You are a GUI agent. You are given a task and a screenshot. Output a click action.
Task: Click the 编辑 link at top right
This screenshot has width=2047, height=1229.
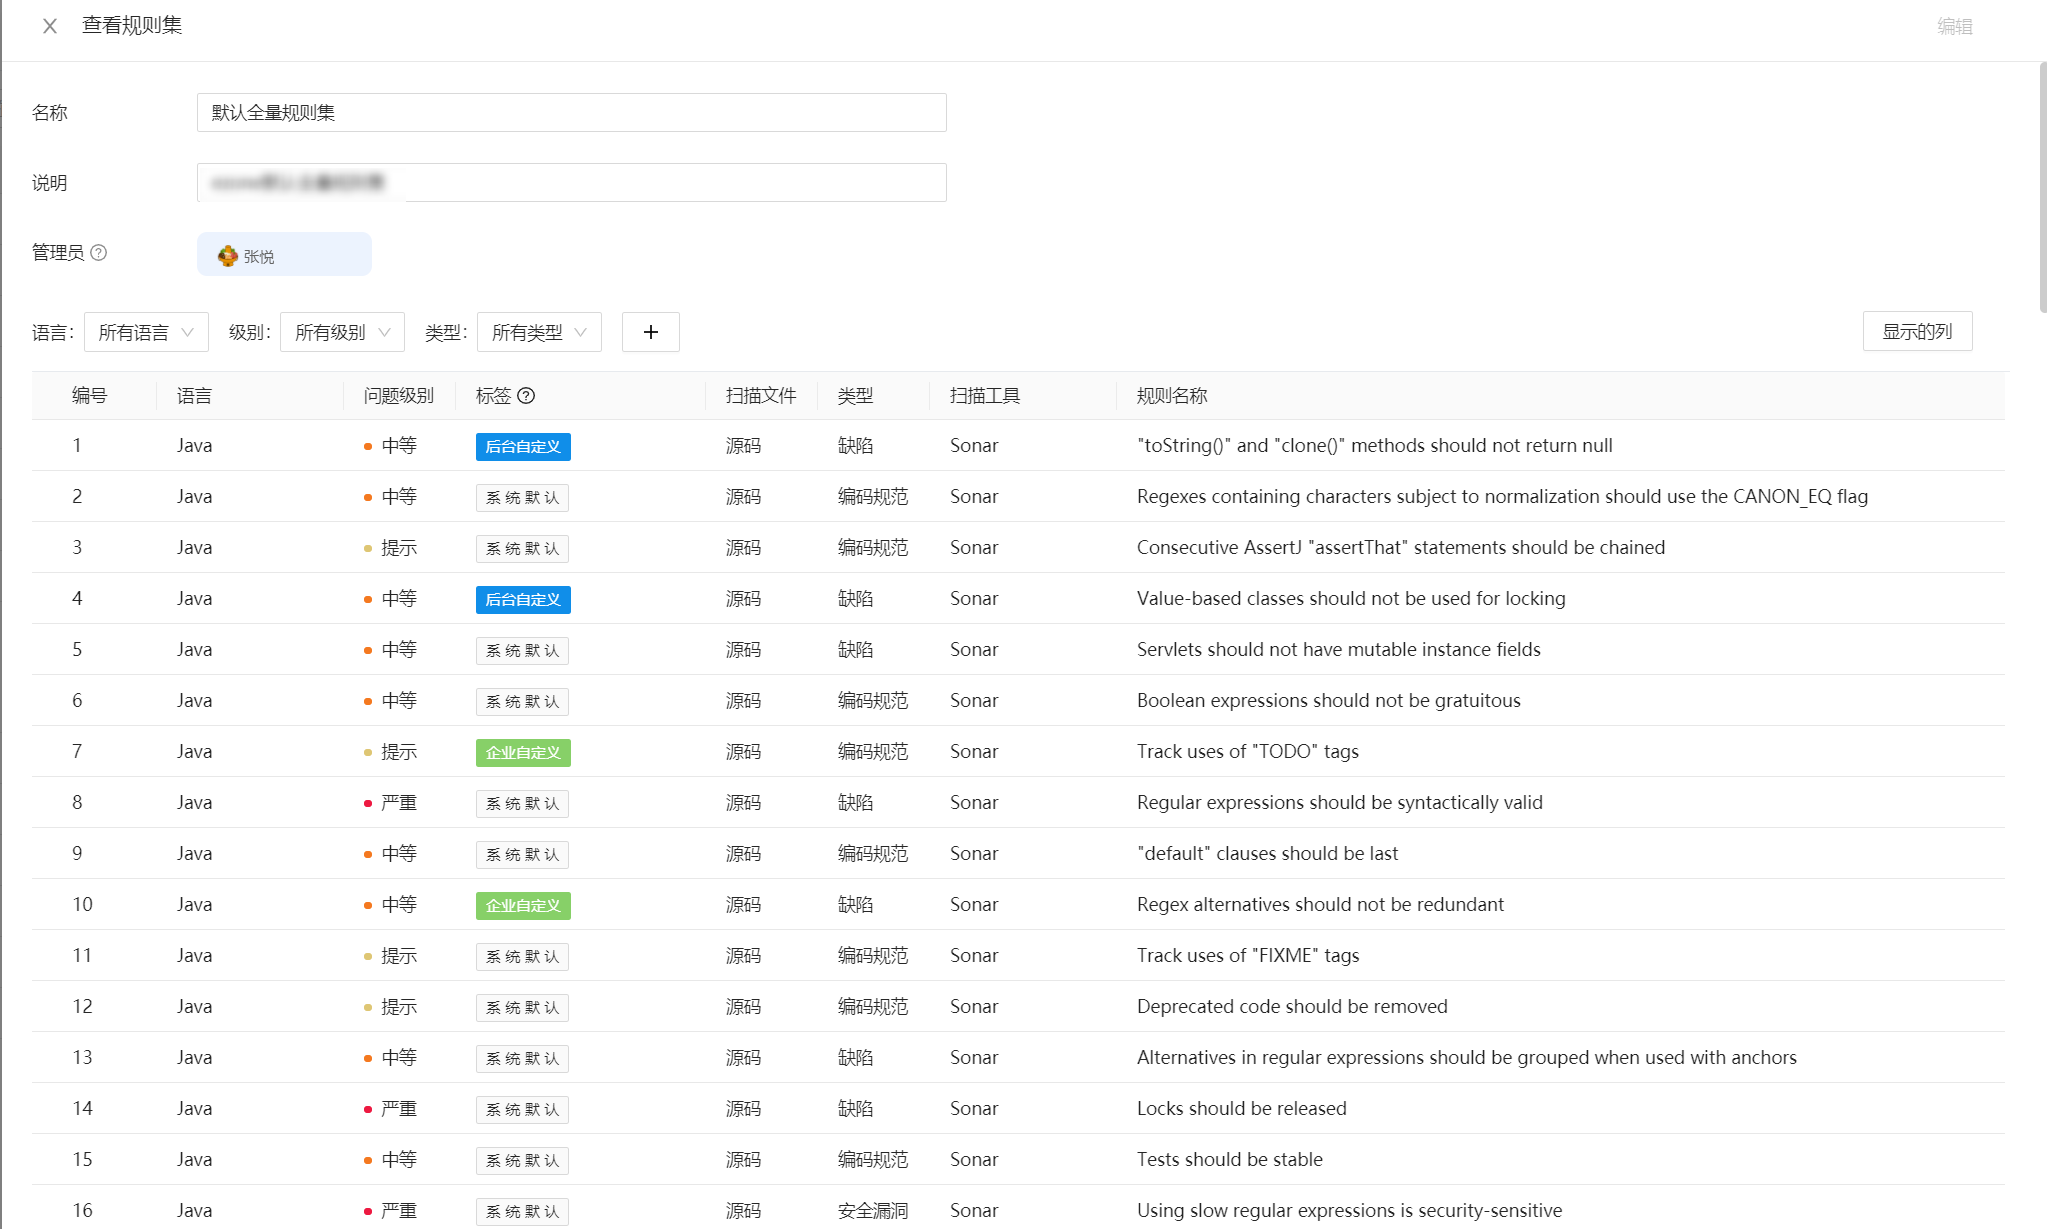1954,27
